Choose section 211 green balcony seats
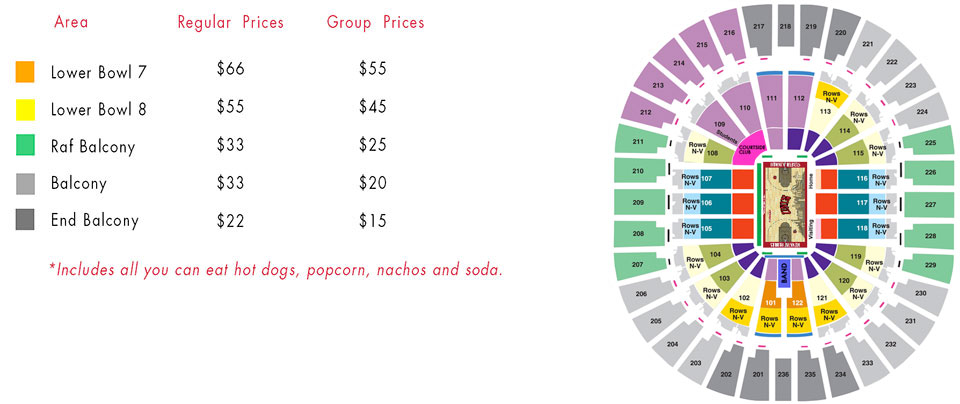 (638, 141)
